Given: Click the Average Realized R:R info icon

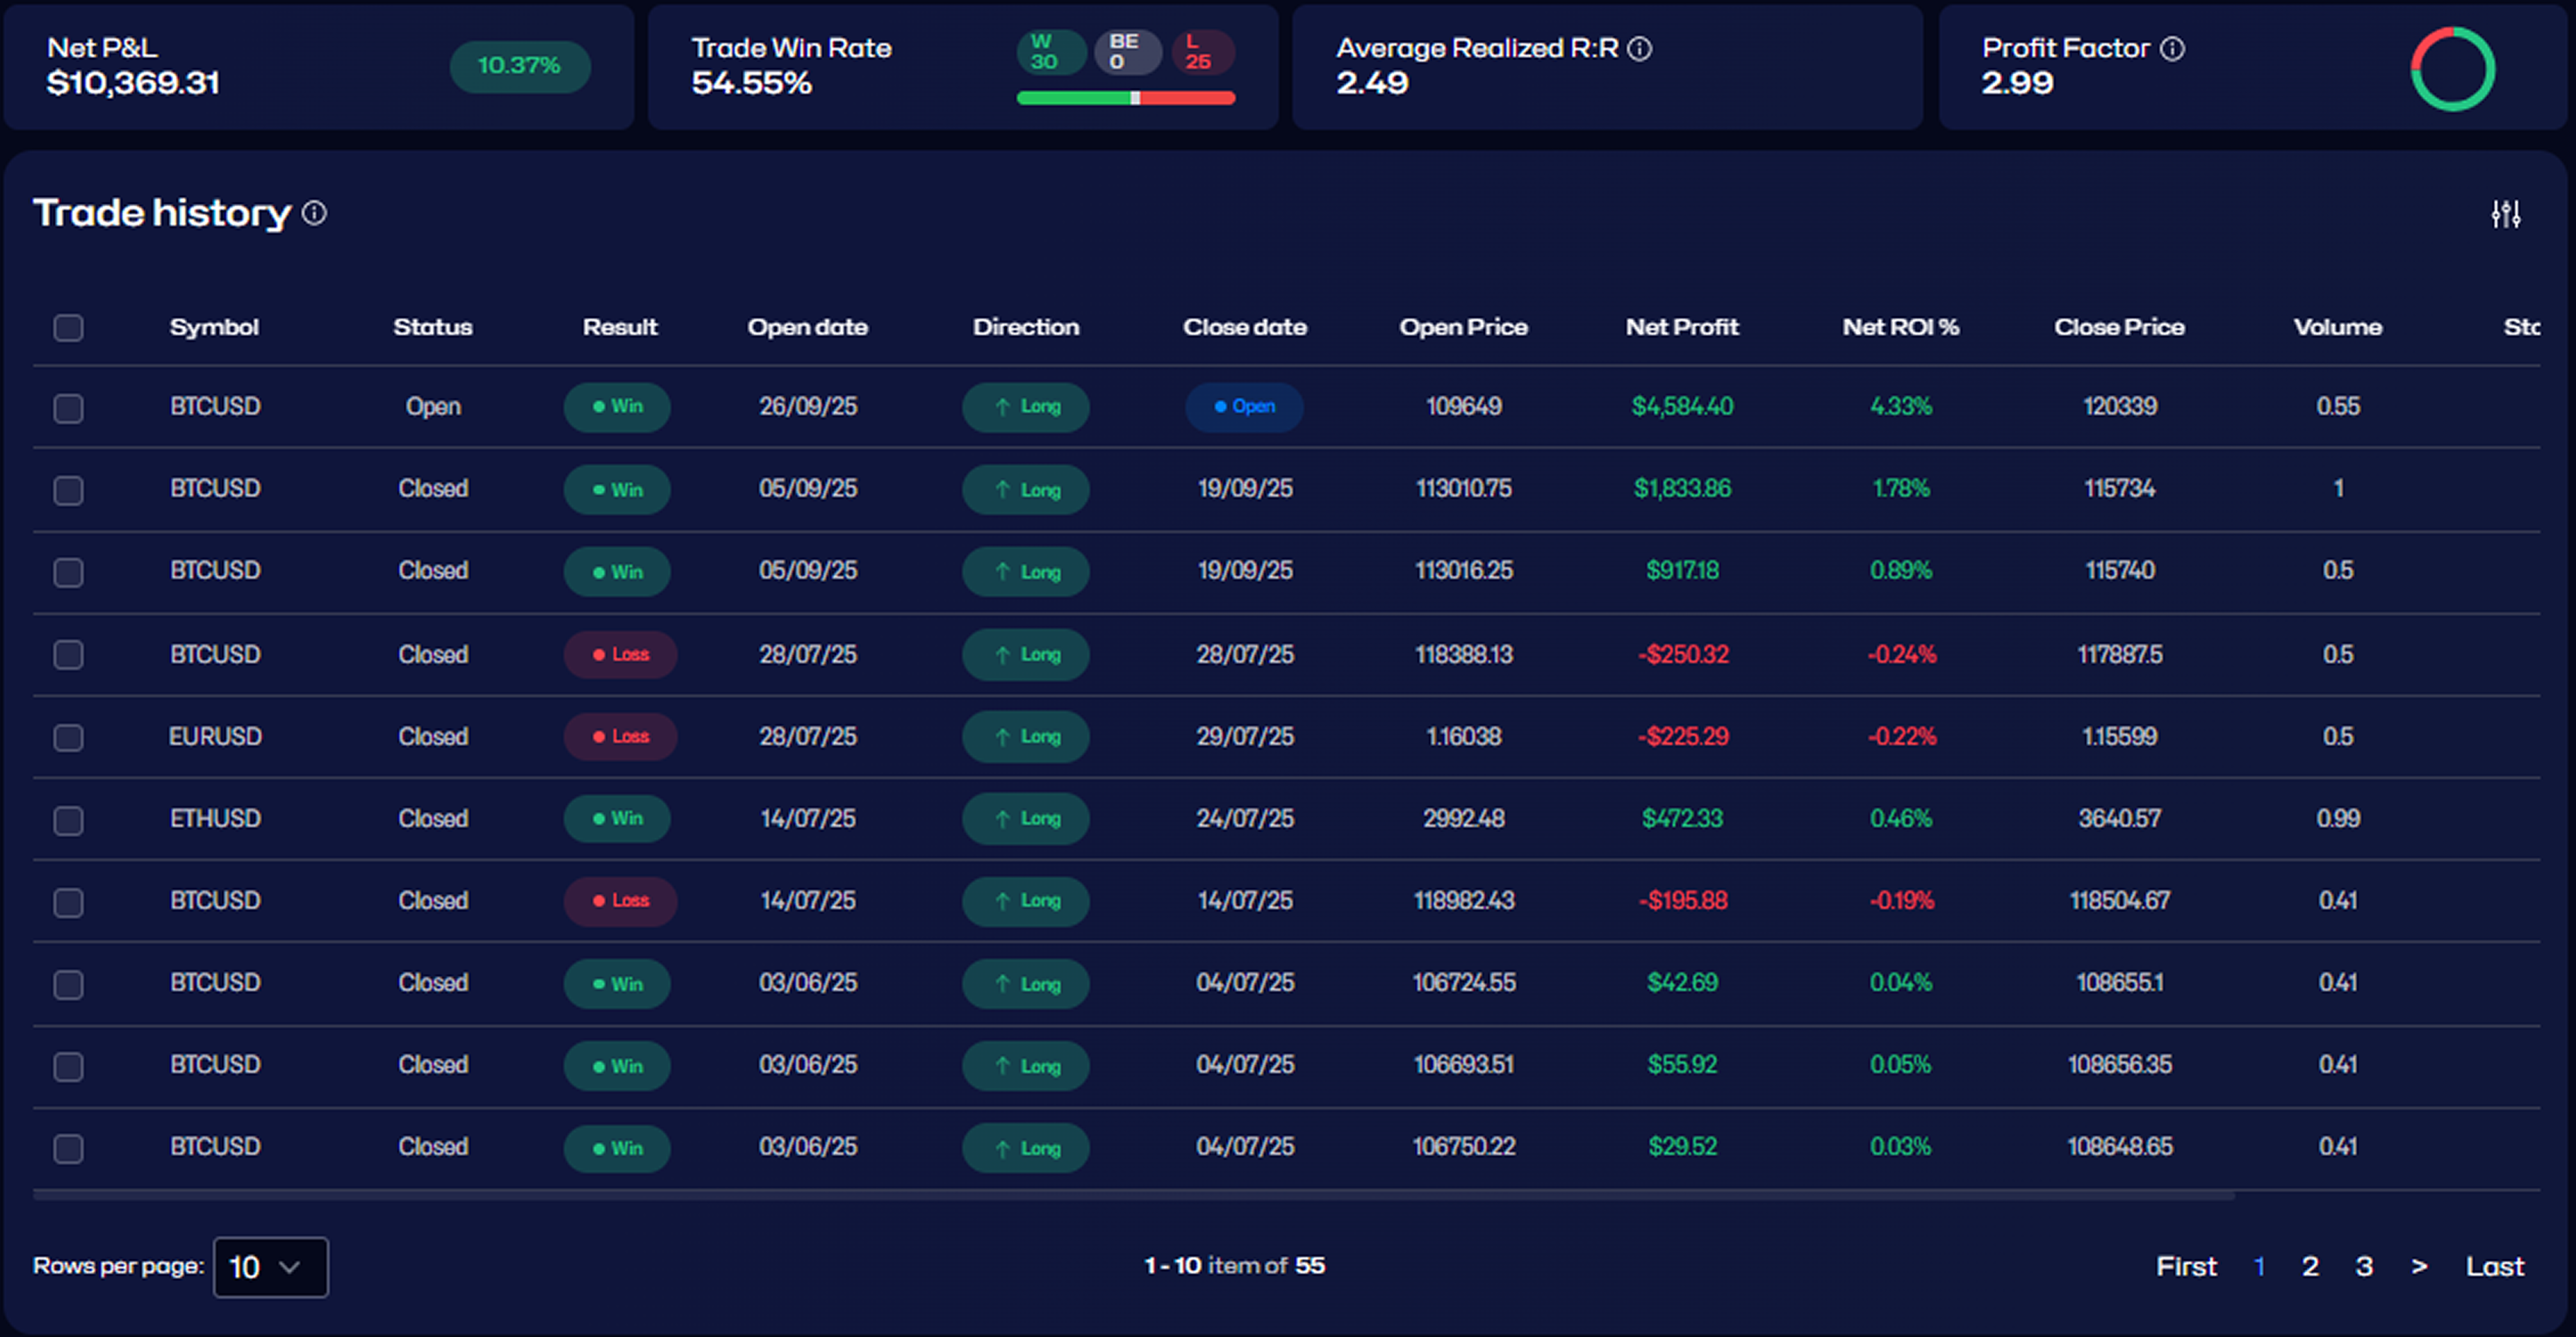Looking at the screenshot, I should (1639, 48).
